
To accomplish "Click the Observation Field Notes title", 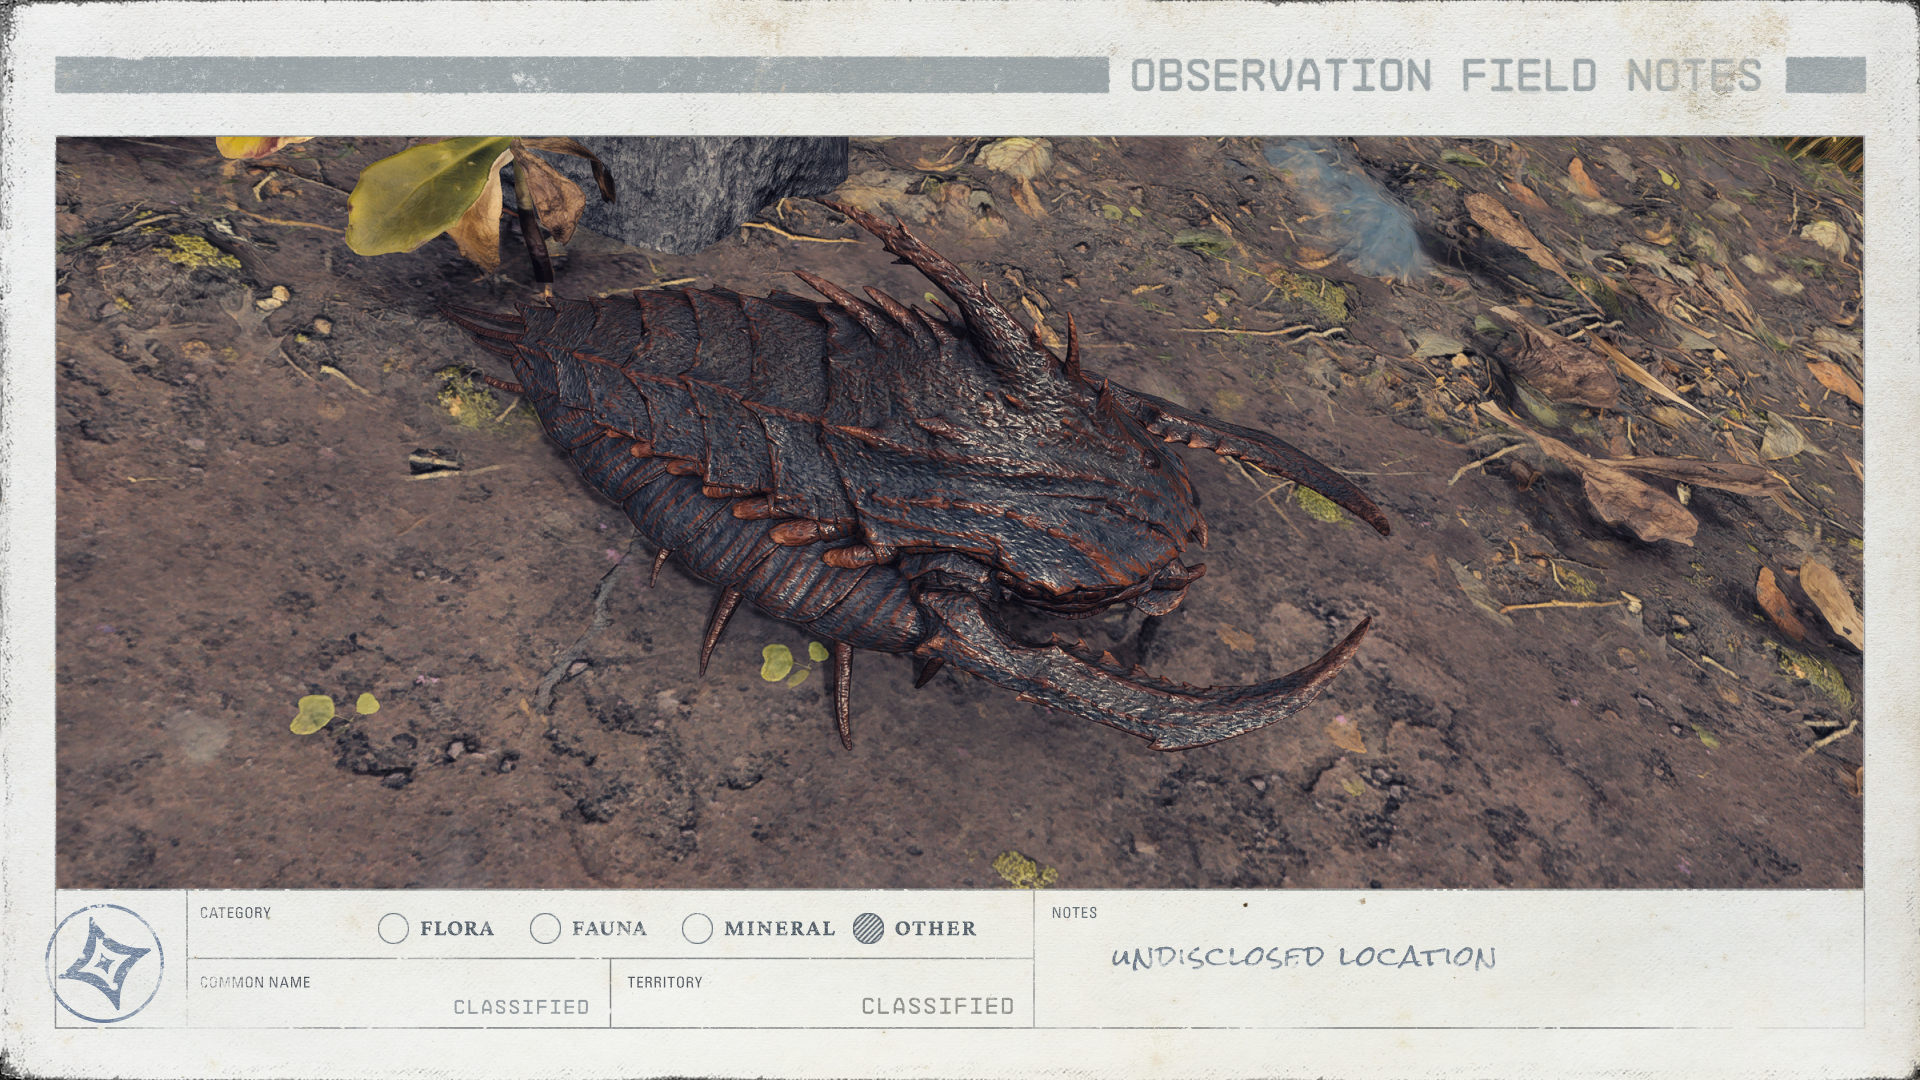I will (1446, 76).
